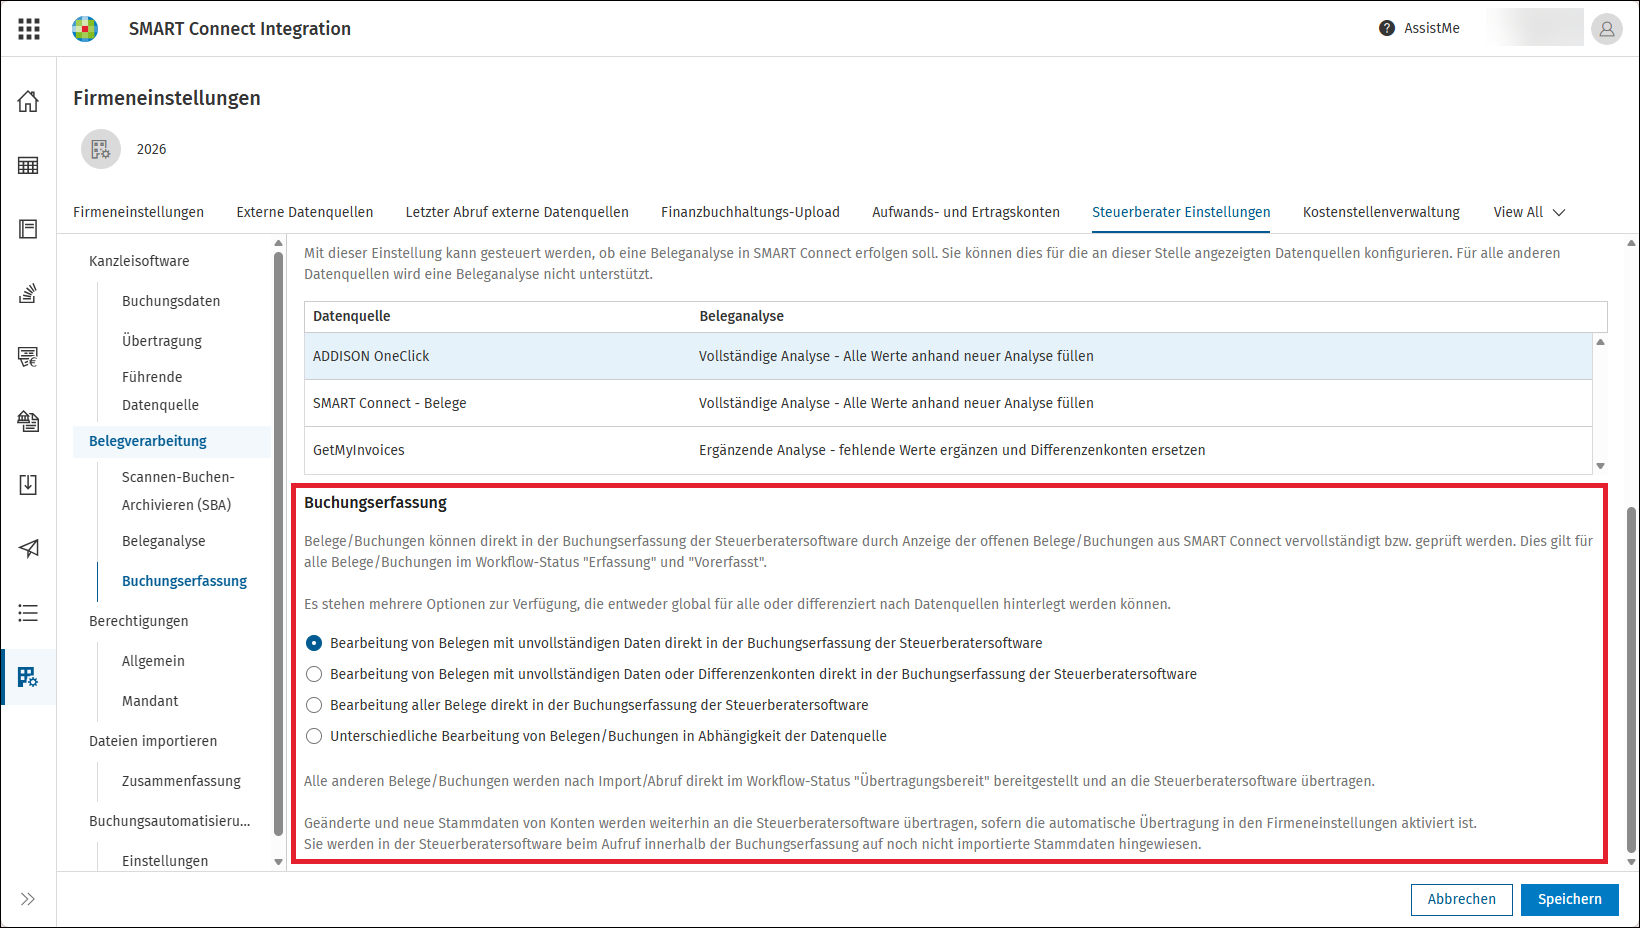
Task: Click the SMART Connect colorful logo
Action: [x=85, y=29]
